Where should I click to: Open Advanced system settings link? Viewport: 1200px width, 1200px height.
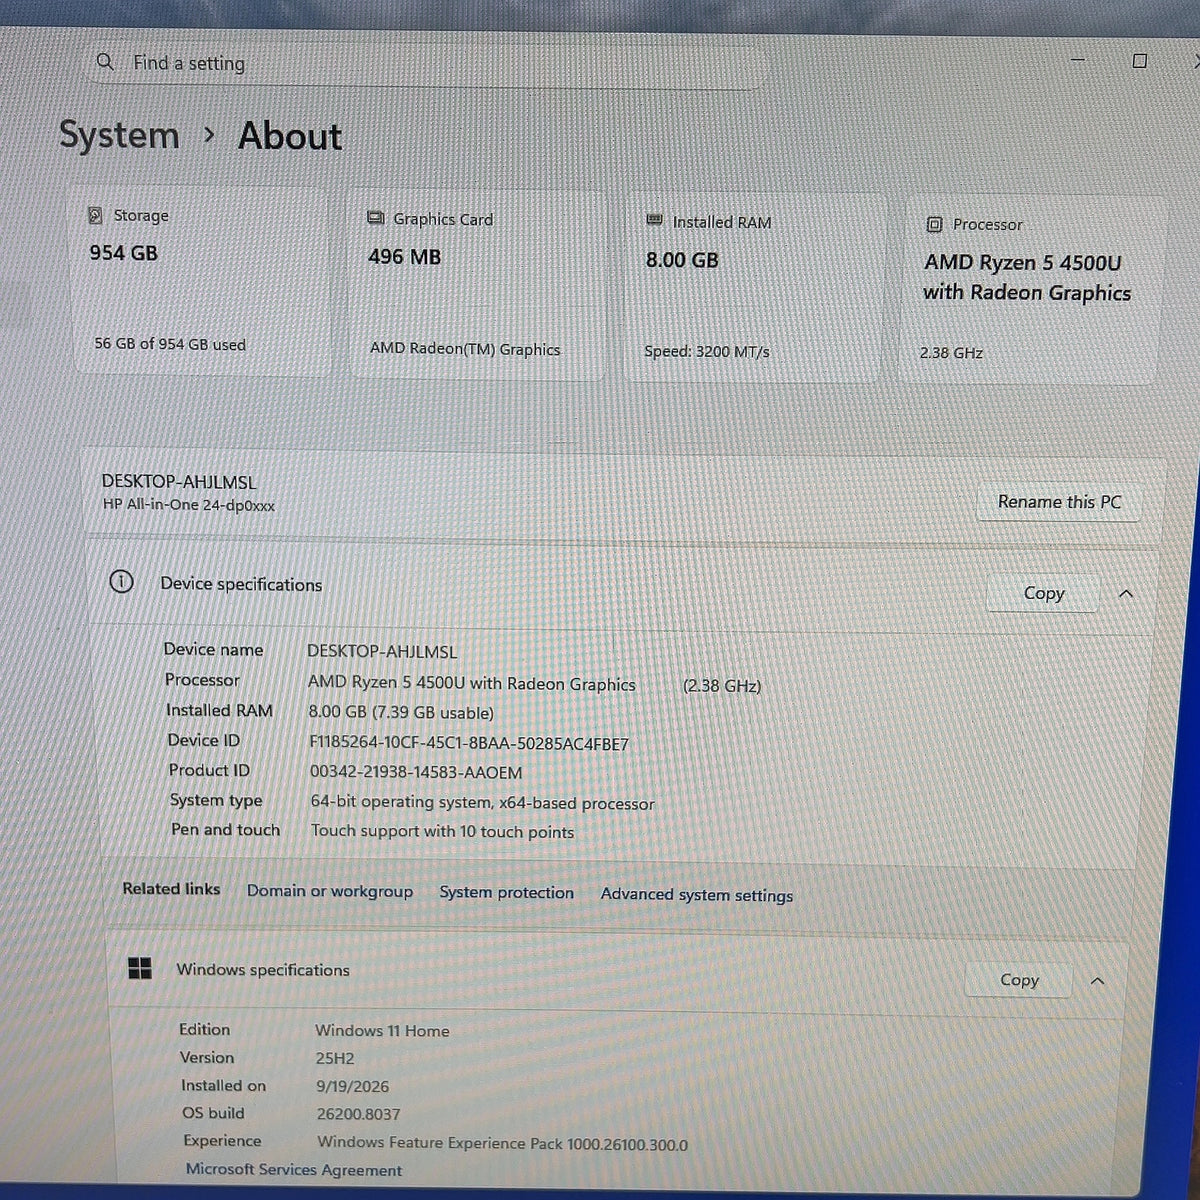[697, 895]
